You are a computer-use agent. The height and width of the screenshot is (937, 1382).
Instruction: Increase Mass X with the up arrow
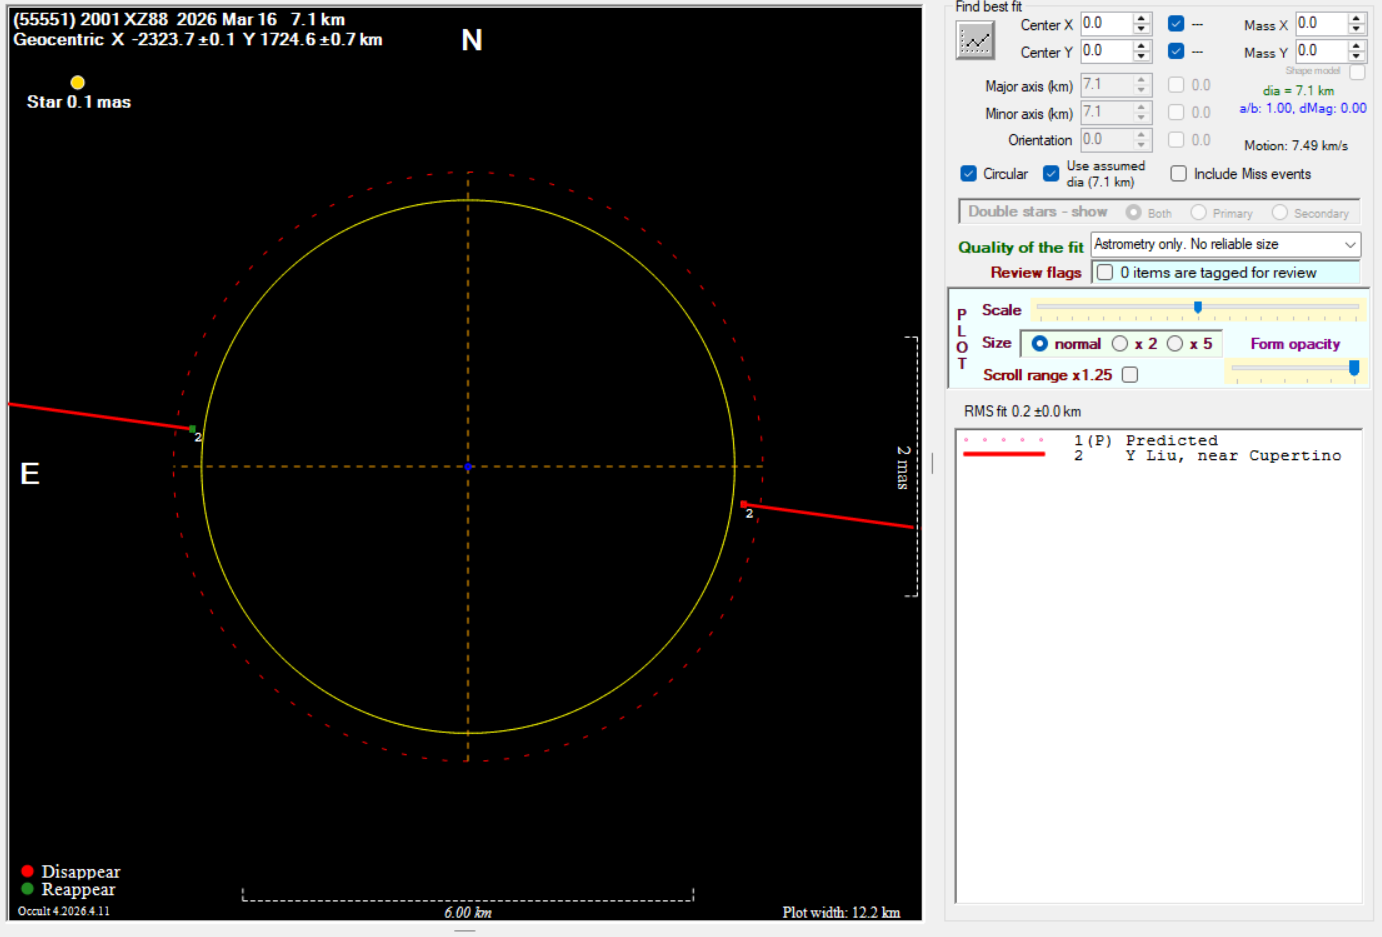(1356, 18)
